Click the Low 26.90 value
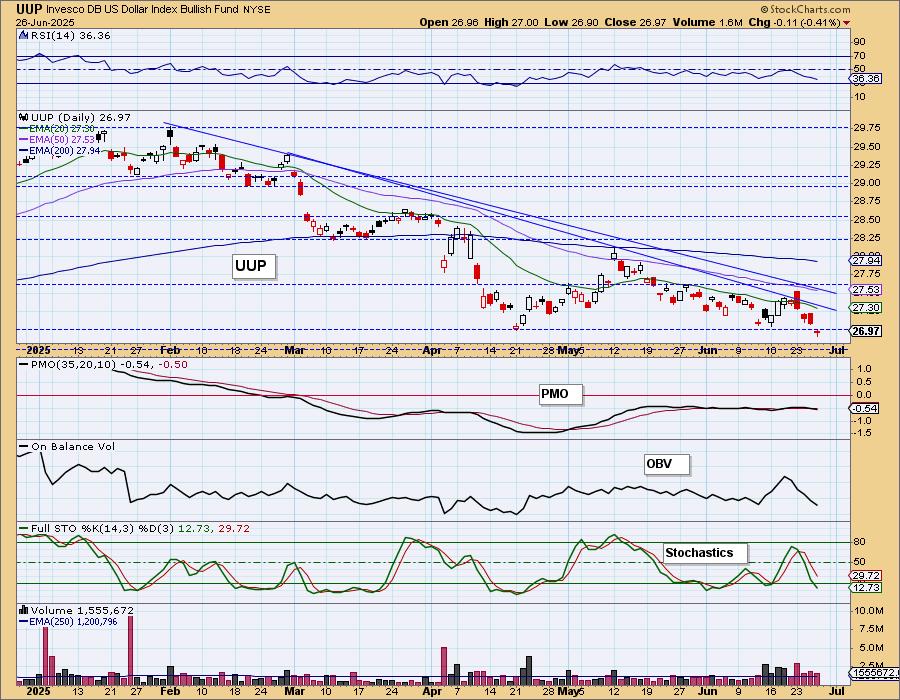 pyautogui.click(x=572, y=22)
